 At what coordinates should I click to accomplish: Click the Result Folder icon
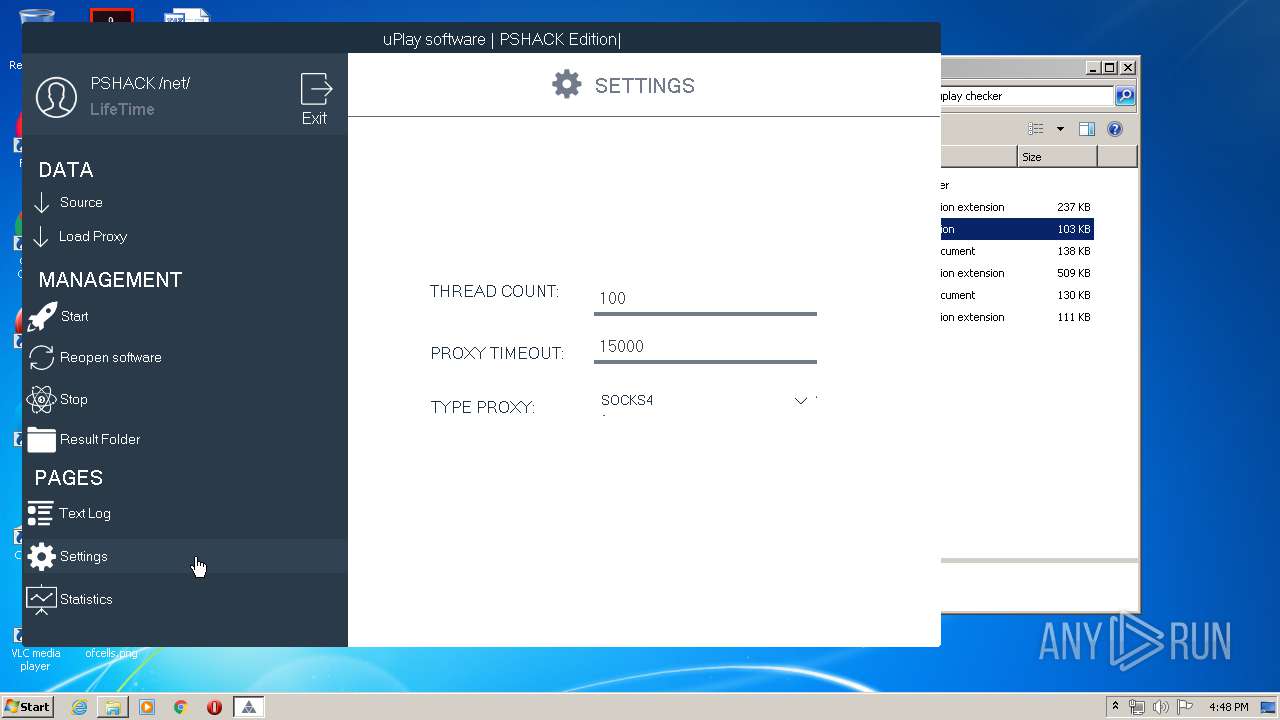41,439
